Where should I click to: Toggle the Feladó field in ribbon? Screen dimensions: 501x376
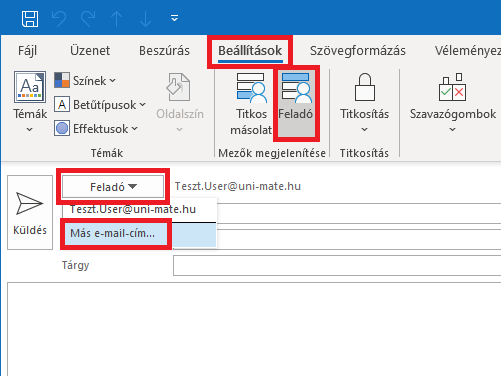(x=296, y=104)
